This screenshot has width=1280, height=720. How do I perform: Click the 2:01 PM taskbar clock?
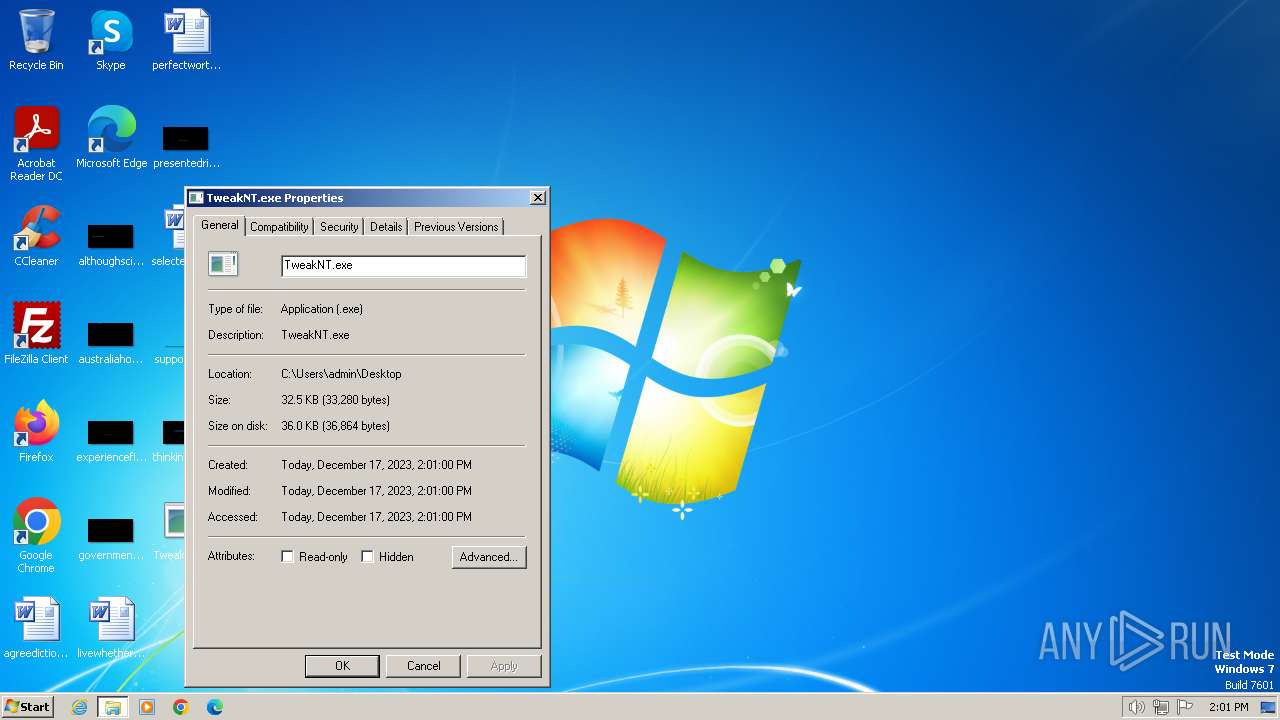1229,707
